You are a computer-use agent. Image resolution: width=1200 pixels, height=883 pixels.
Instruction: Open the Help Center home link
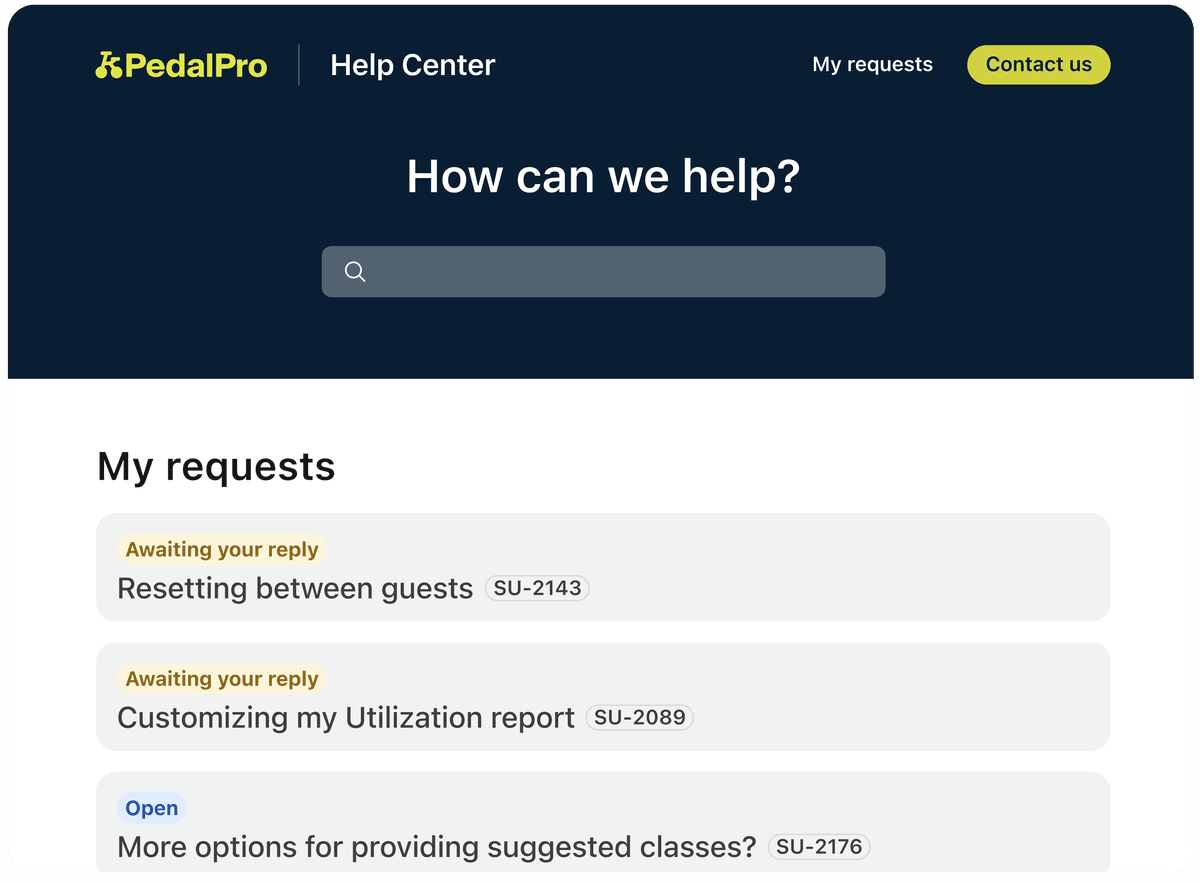(x=412, y=66)
